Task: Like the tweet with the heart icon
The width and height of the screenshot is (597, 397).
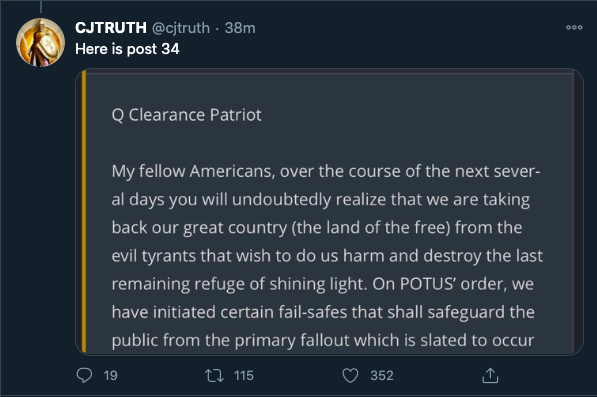Action: coord(350,376)
